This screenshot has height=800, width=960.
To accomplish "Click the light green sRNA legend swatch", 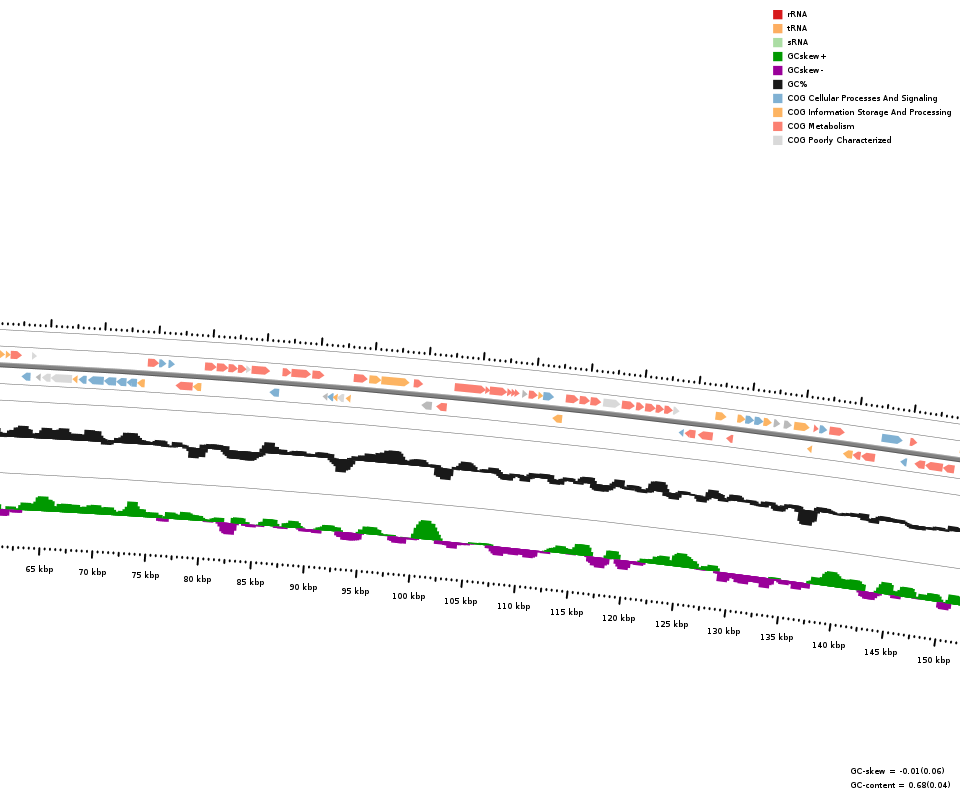I will [x=777, y=42].
